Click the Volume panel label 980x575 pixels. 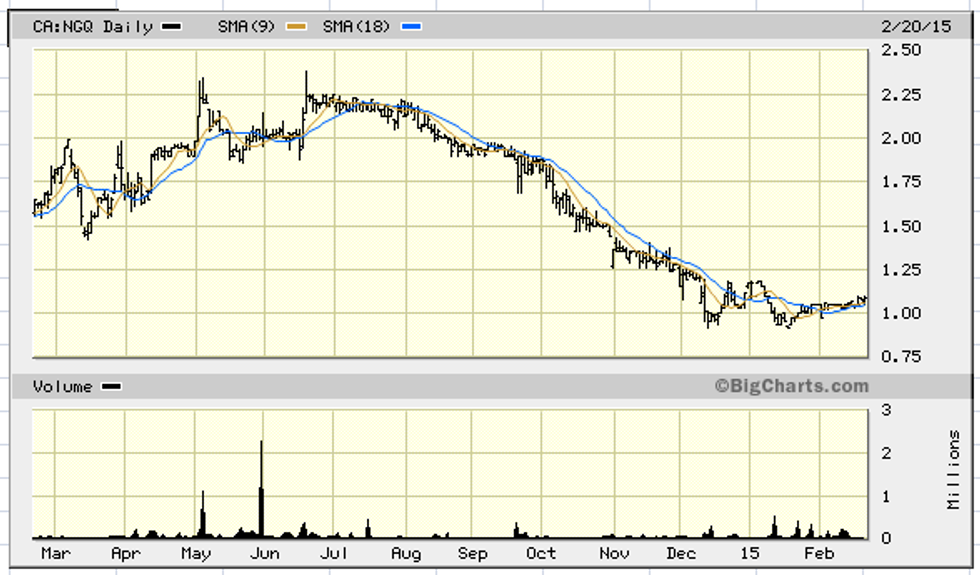pos(62,387)
